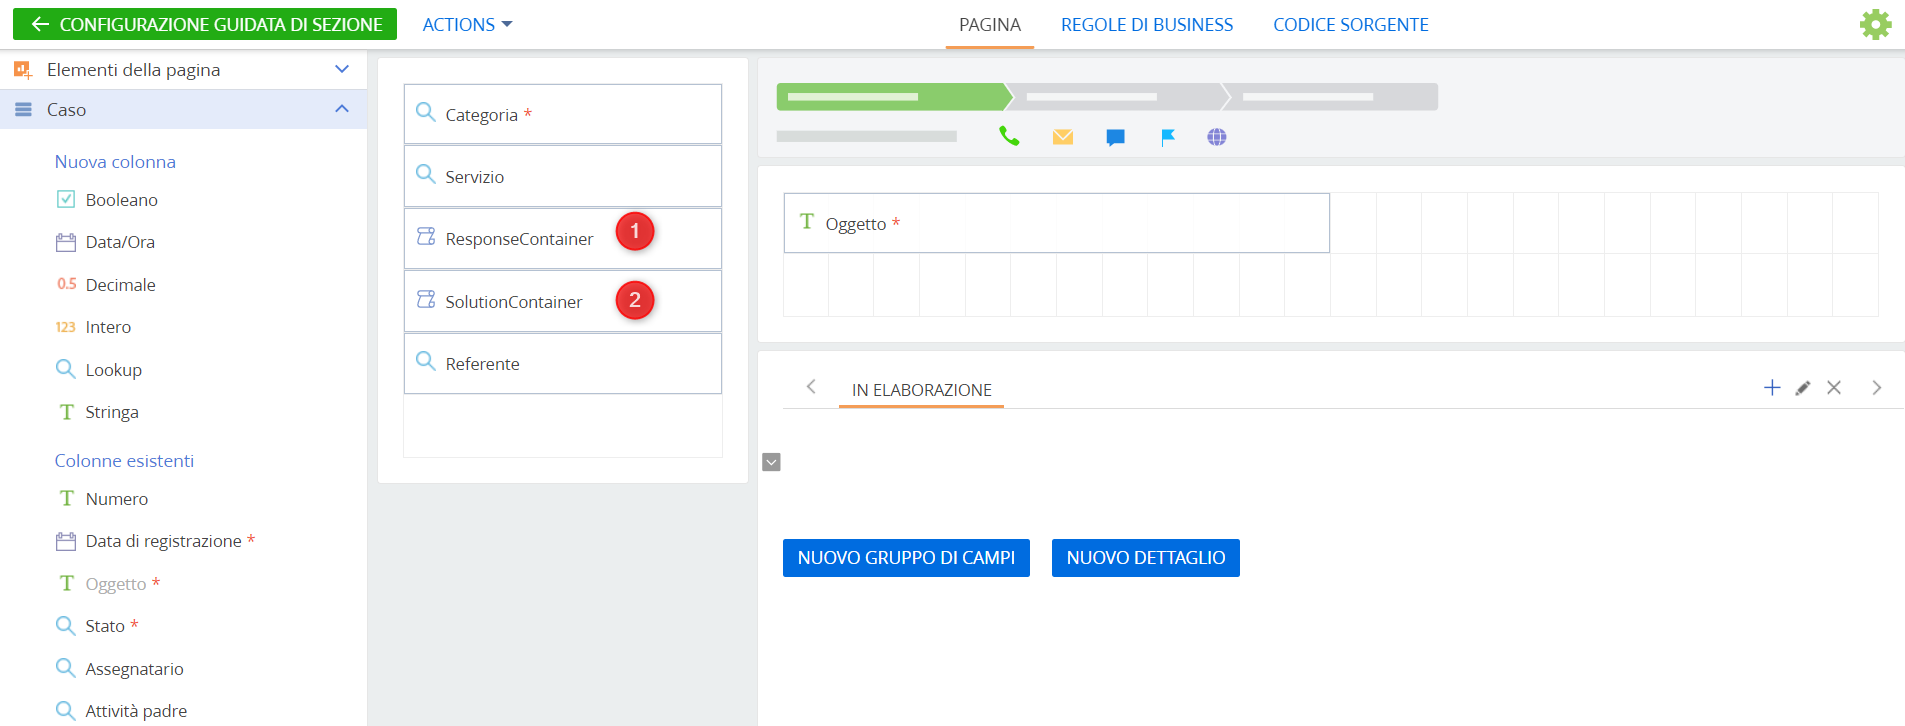Pick the existing column Numero
Viewport: 1905px width, 726px height.
102,499
